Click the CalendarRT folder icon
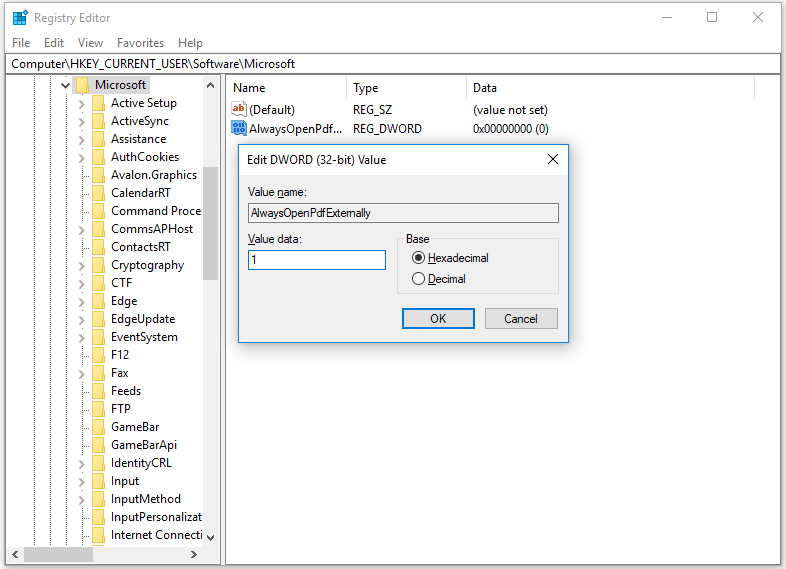786x569 pixels. point(98,194)
